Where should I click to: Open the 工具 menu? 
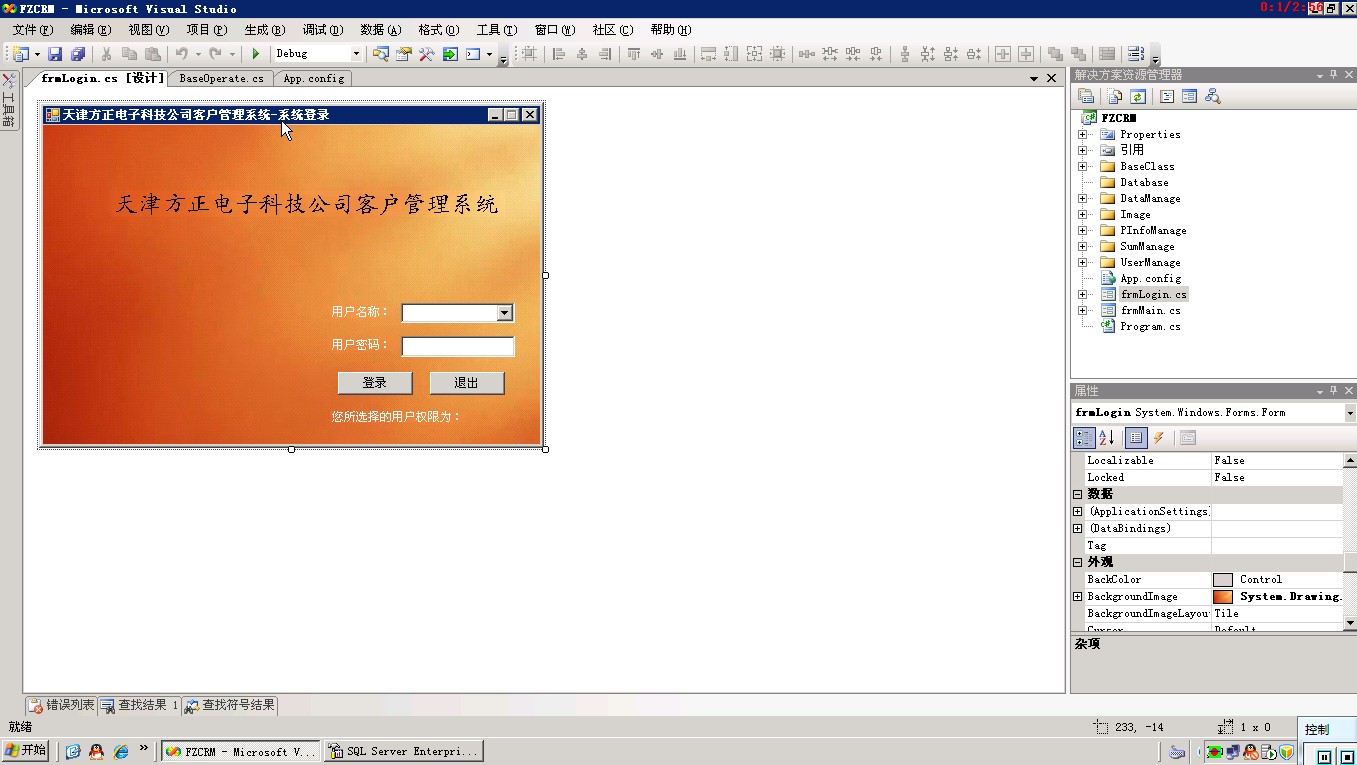point(496,30)
